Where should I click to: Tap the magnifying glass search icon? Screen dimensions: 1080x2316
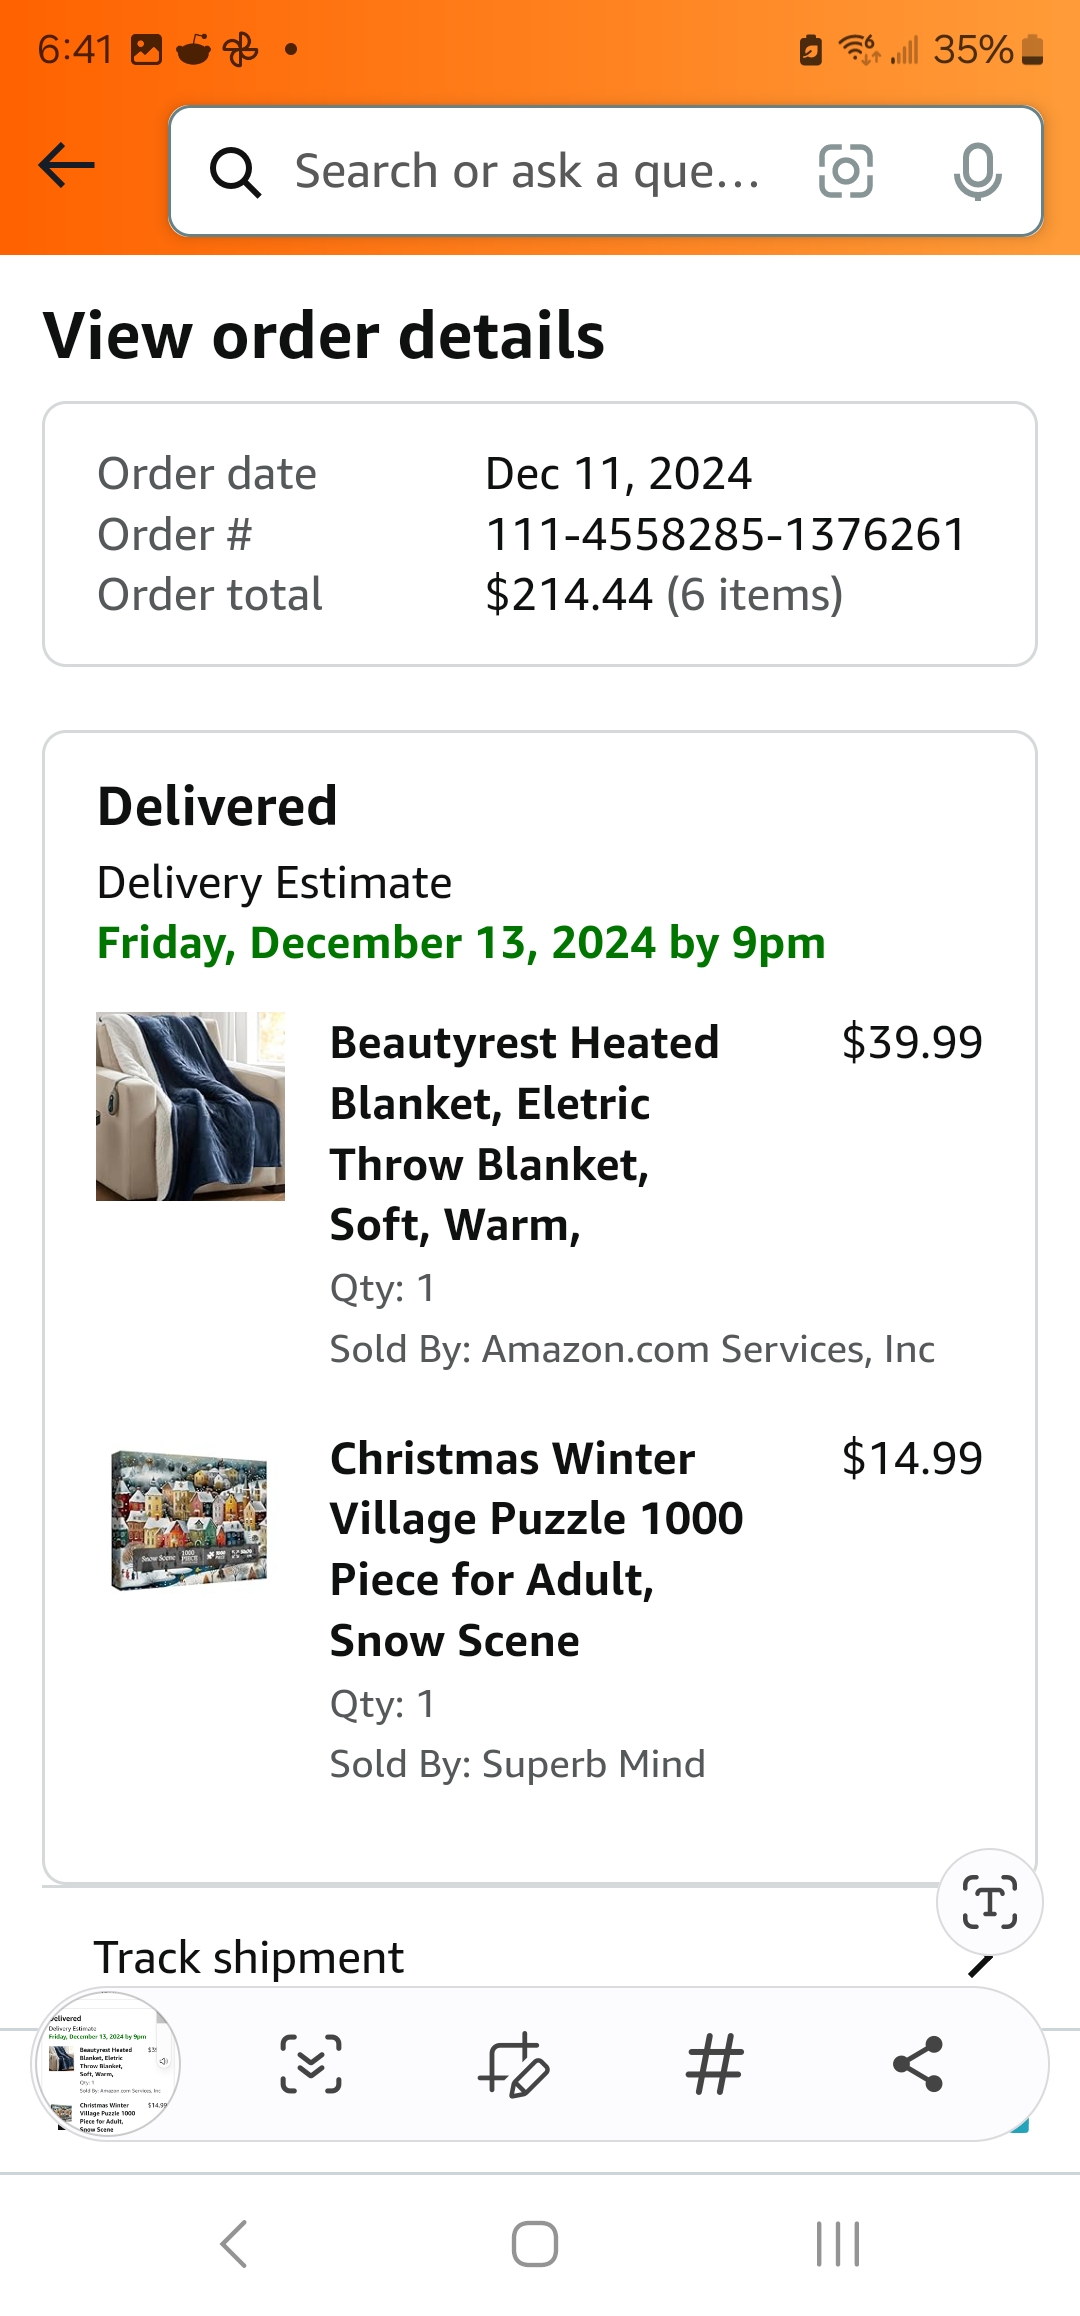point(236,172)
